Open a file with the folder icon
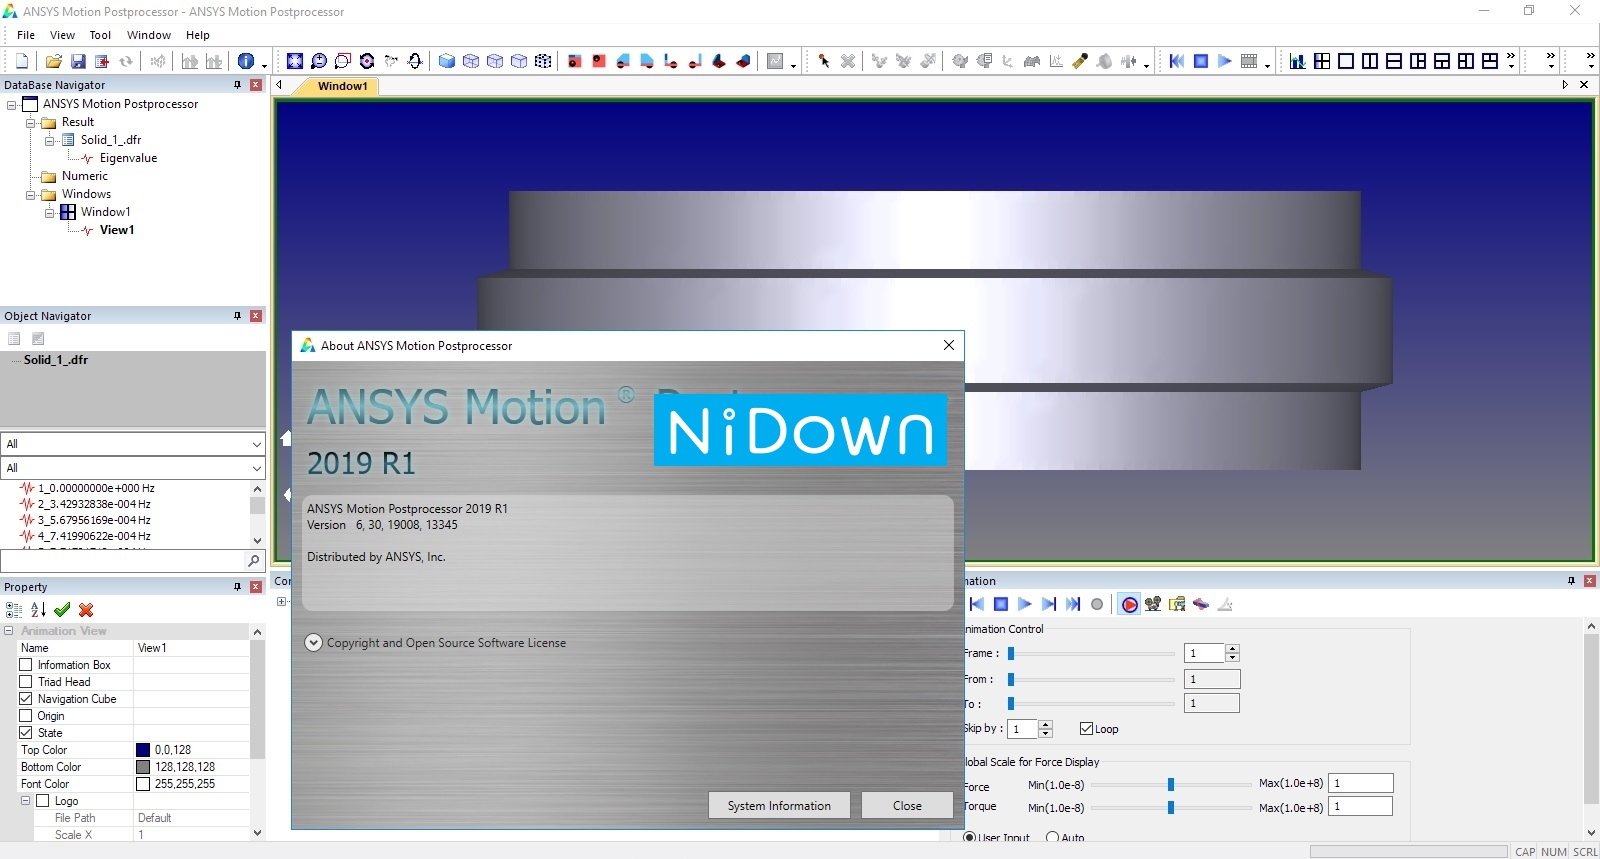Viewport: 1600px width, 859px height. click(x=54, y=61)
